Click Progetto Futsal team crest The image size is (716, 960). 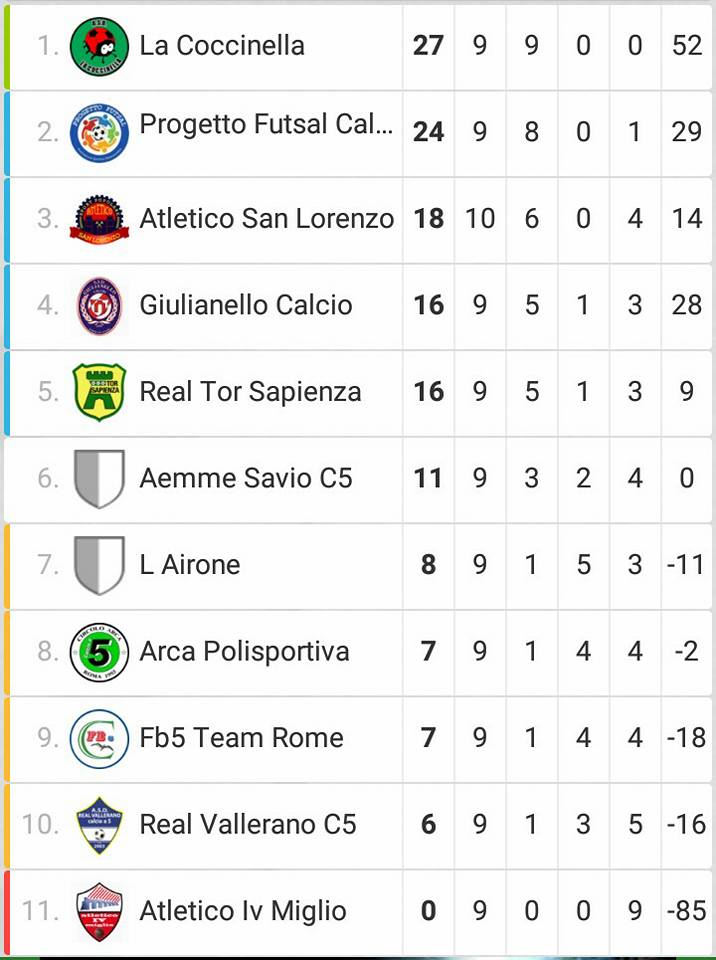point(99,132)
